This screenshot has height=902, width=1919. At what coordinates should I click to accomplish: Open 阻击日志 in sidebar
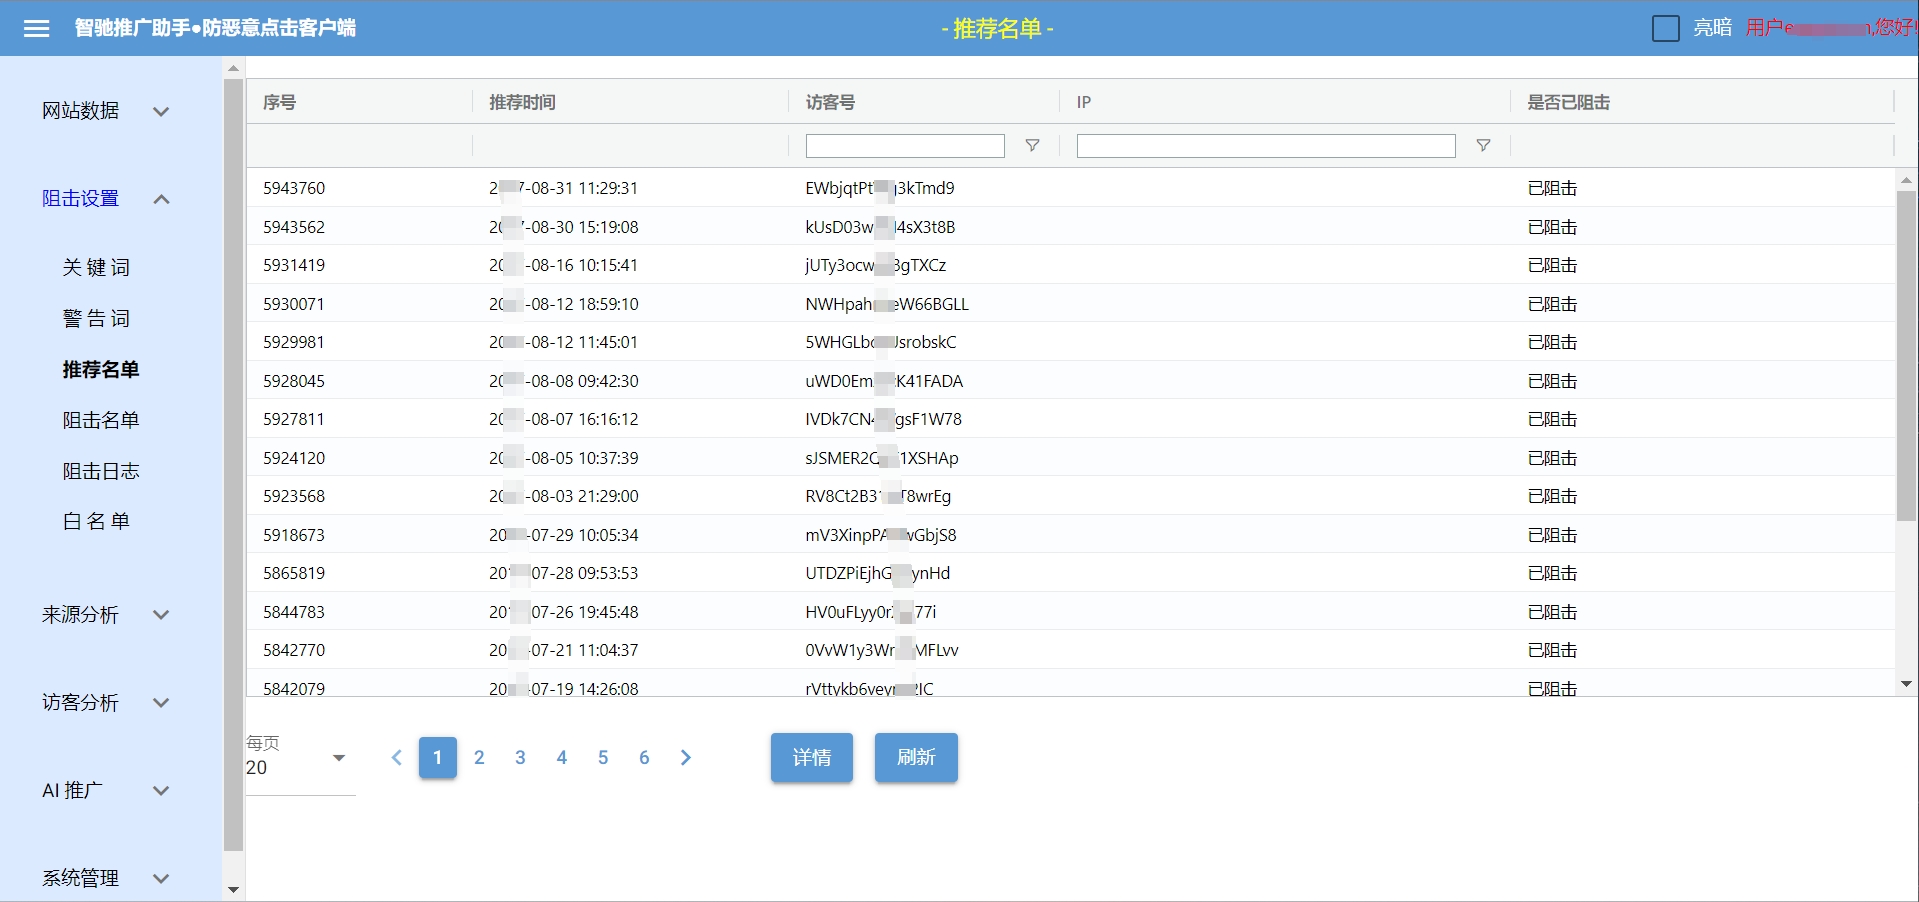click(x=101, y=471)
